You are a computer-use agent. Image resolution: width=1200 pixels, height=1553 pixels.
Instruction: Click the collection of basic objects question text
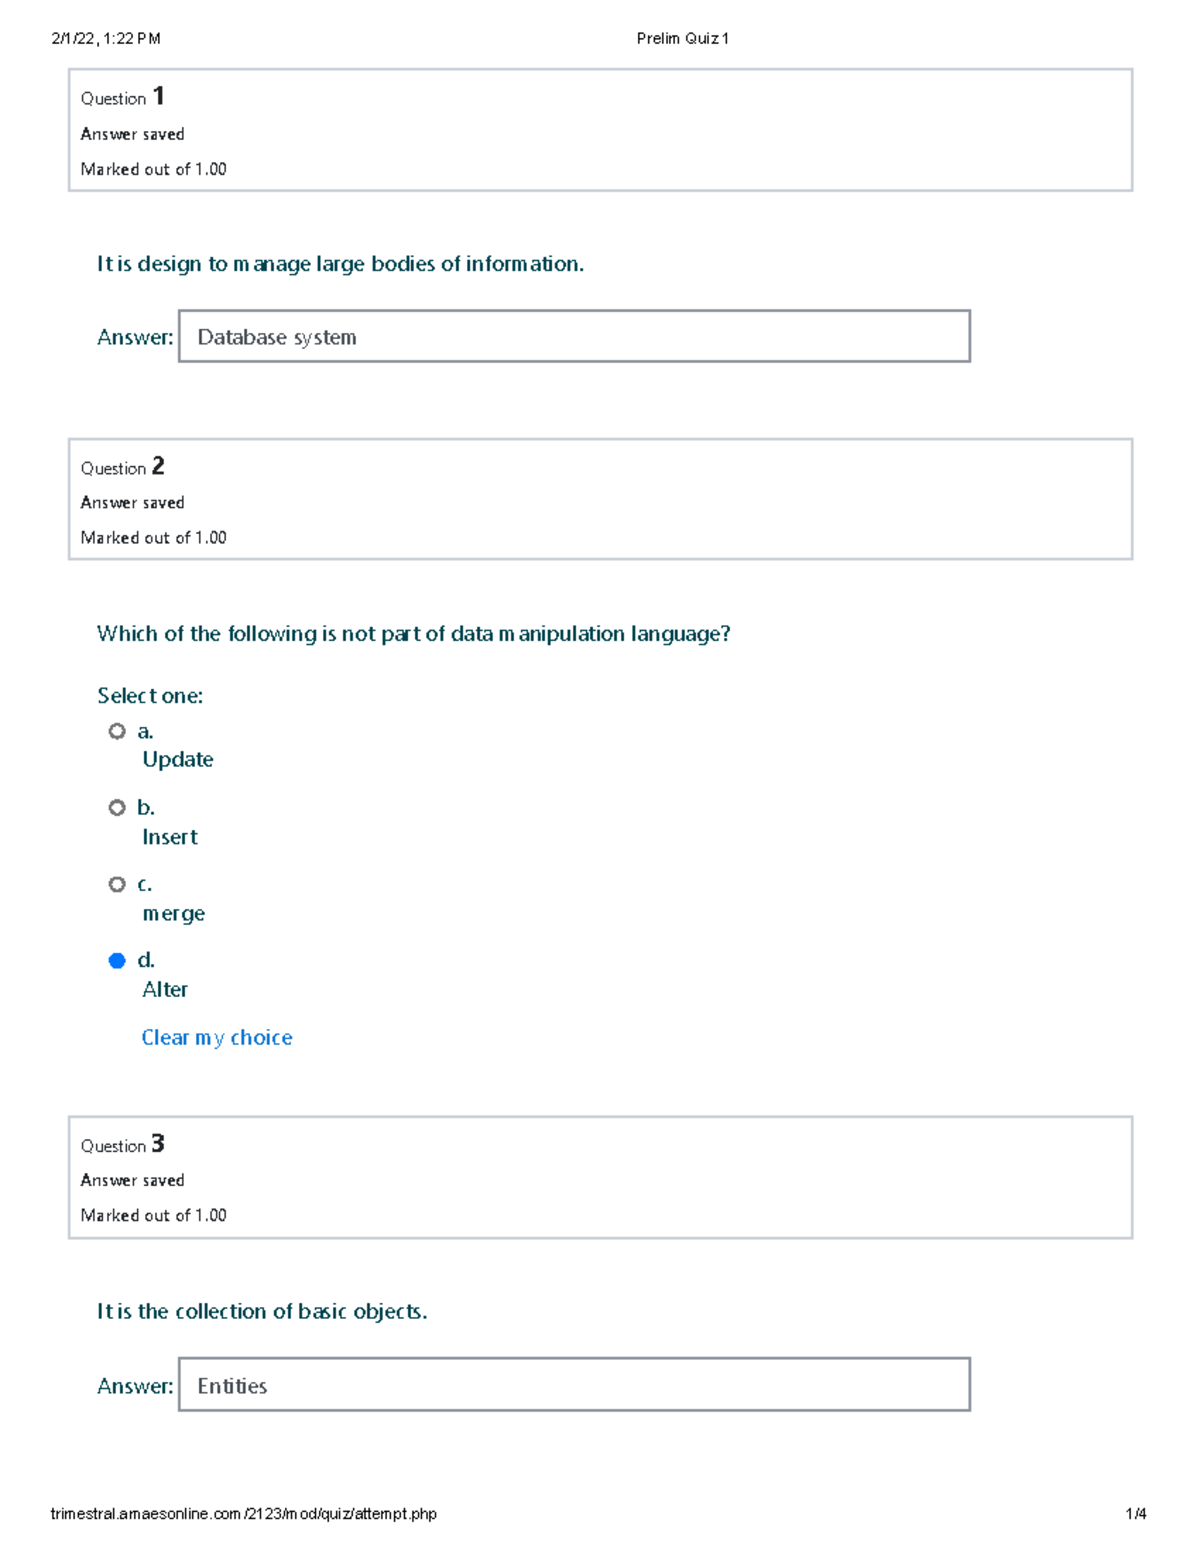click(x=262, y=1311)
